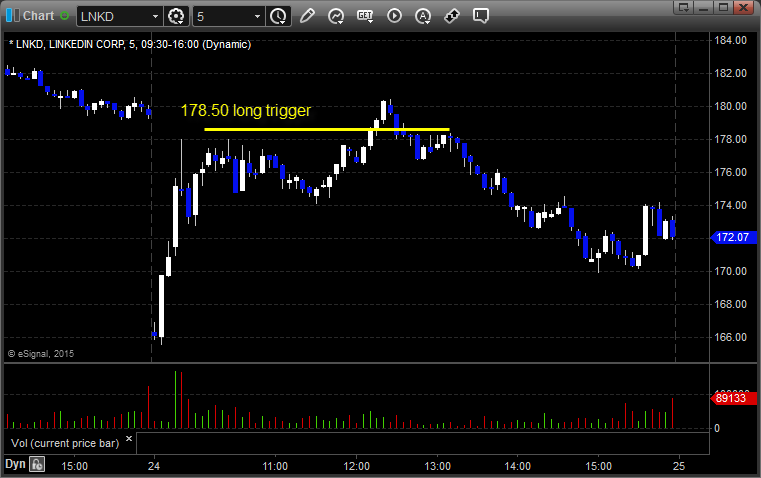
Task: Click the blue Chart window type icon
Action: coord(13,16)
